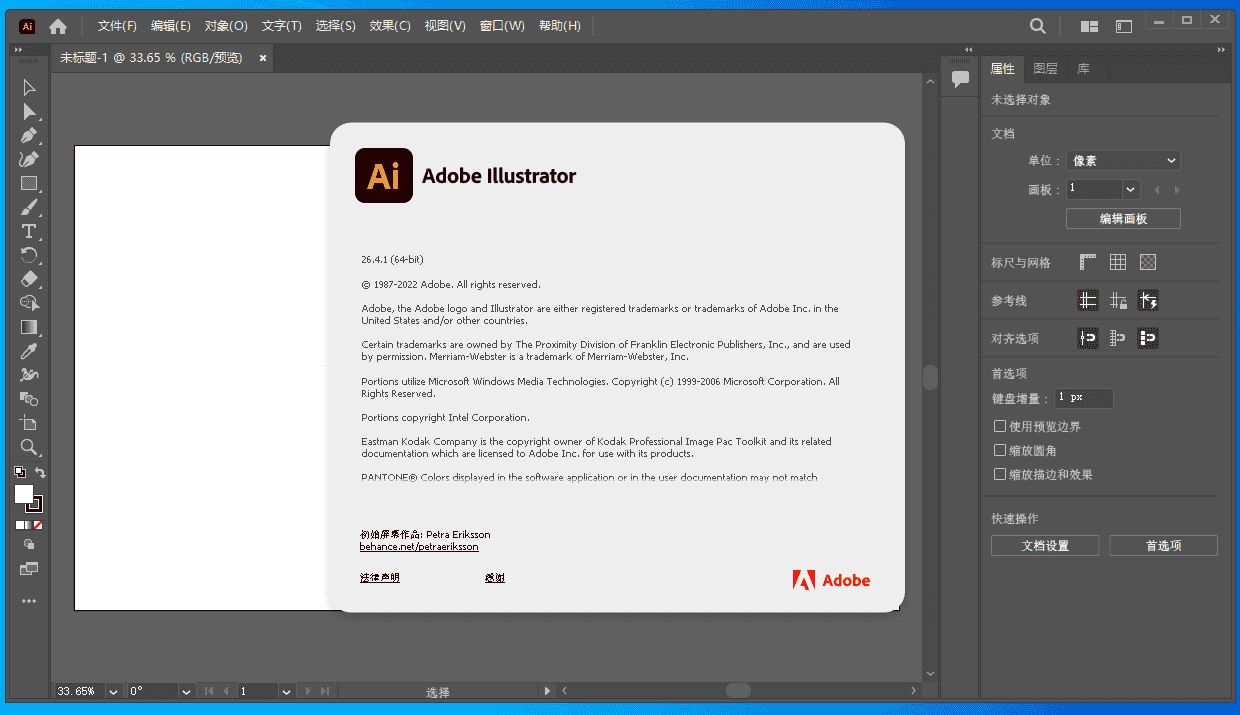Select the Pen tool
Viewport: 1240px width, 715px height.
29,133
